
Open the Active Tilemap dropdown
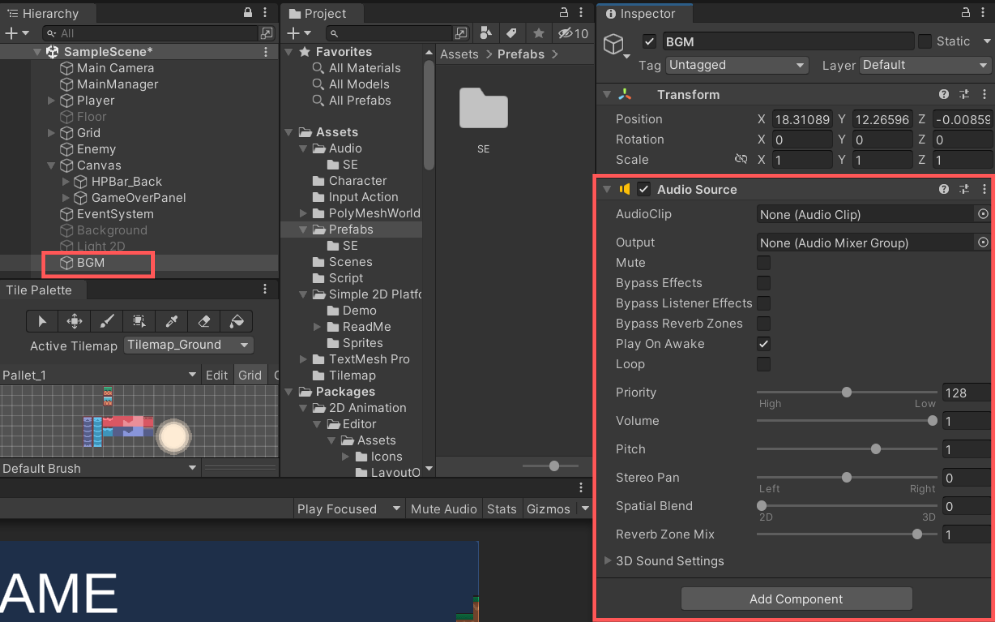tap(188, 345)
